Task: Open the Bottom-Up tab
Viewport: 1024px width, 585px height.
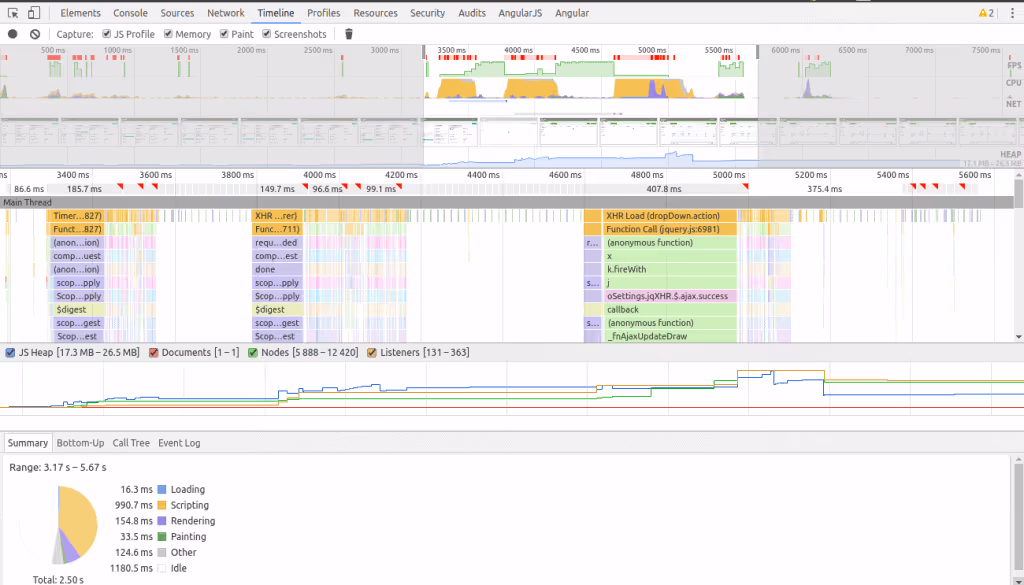Action: click(80, 442)
